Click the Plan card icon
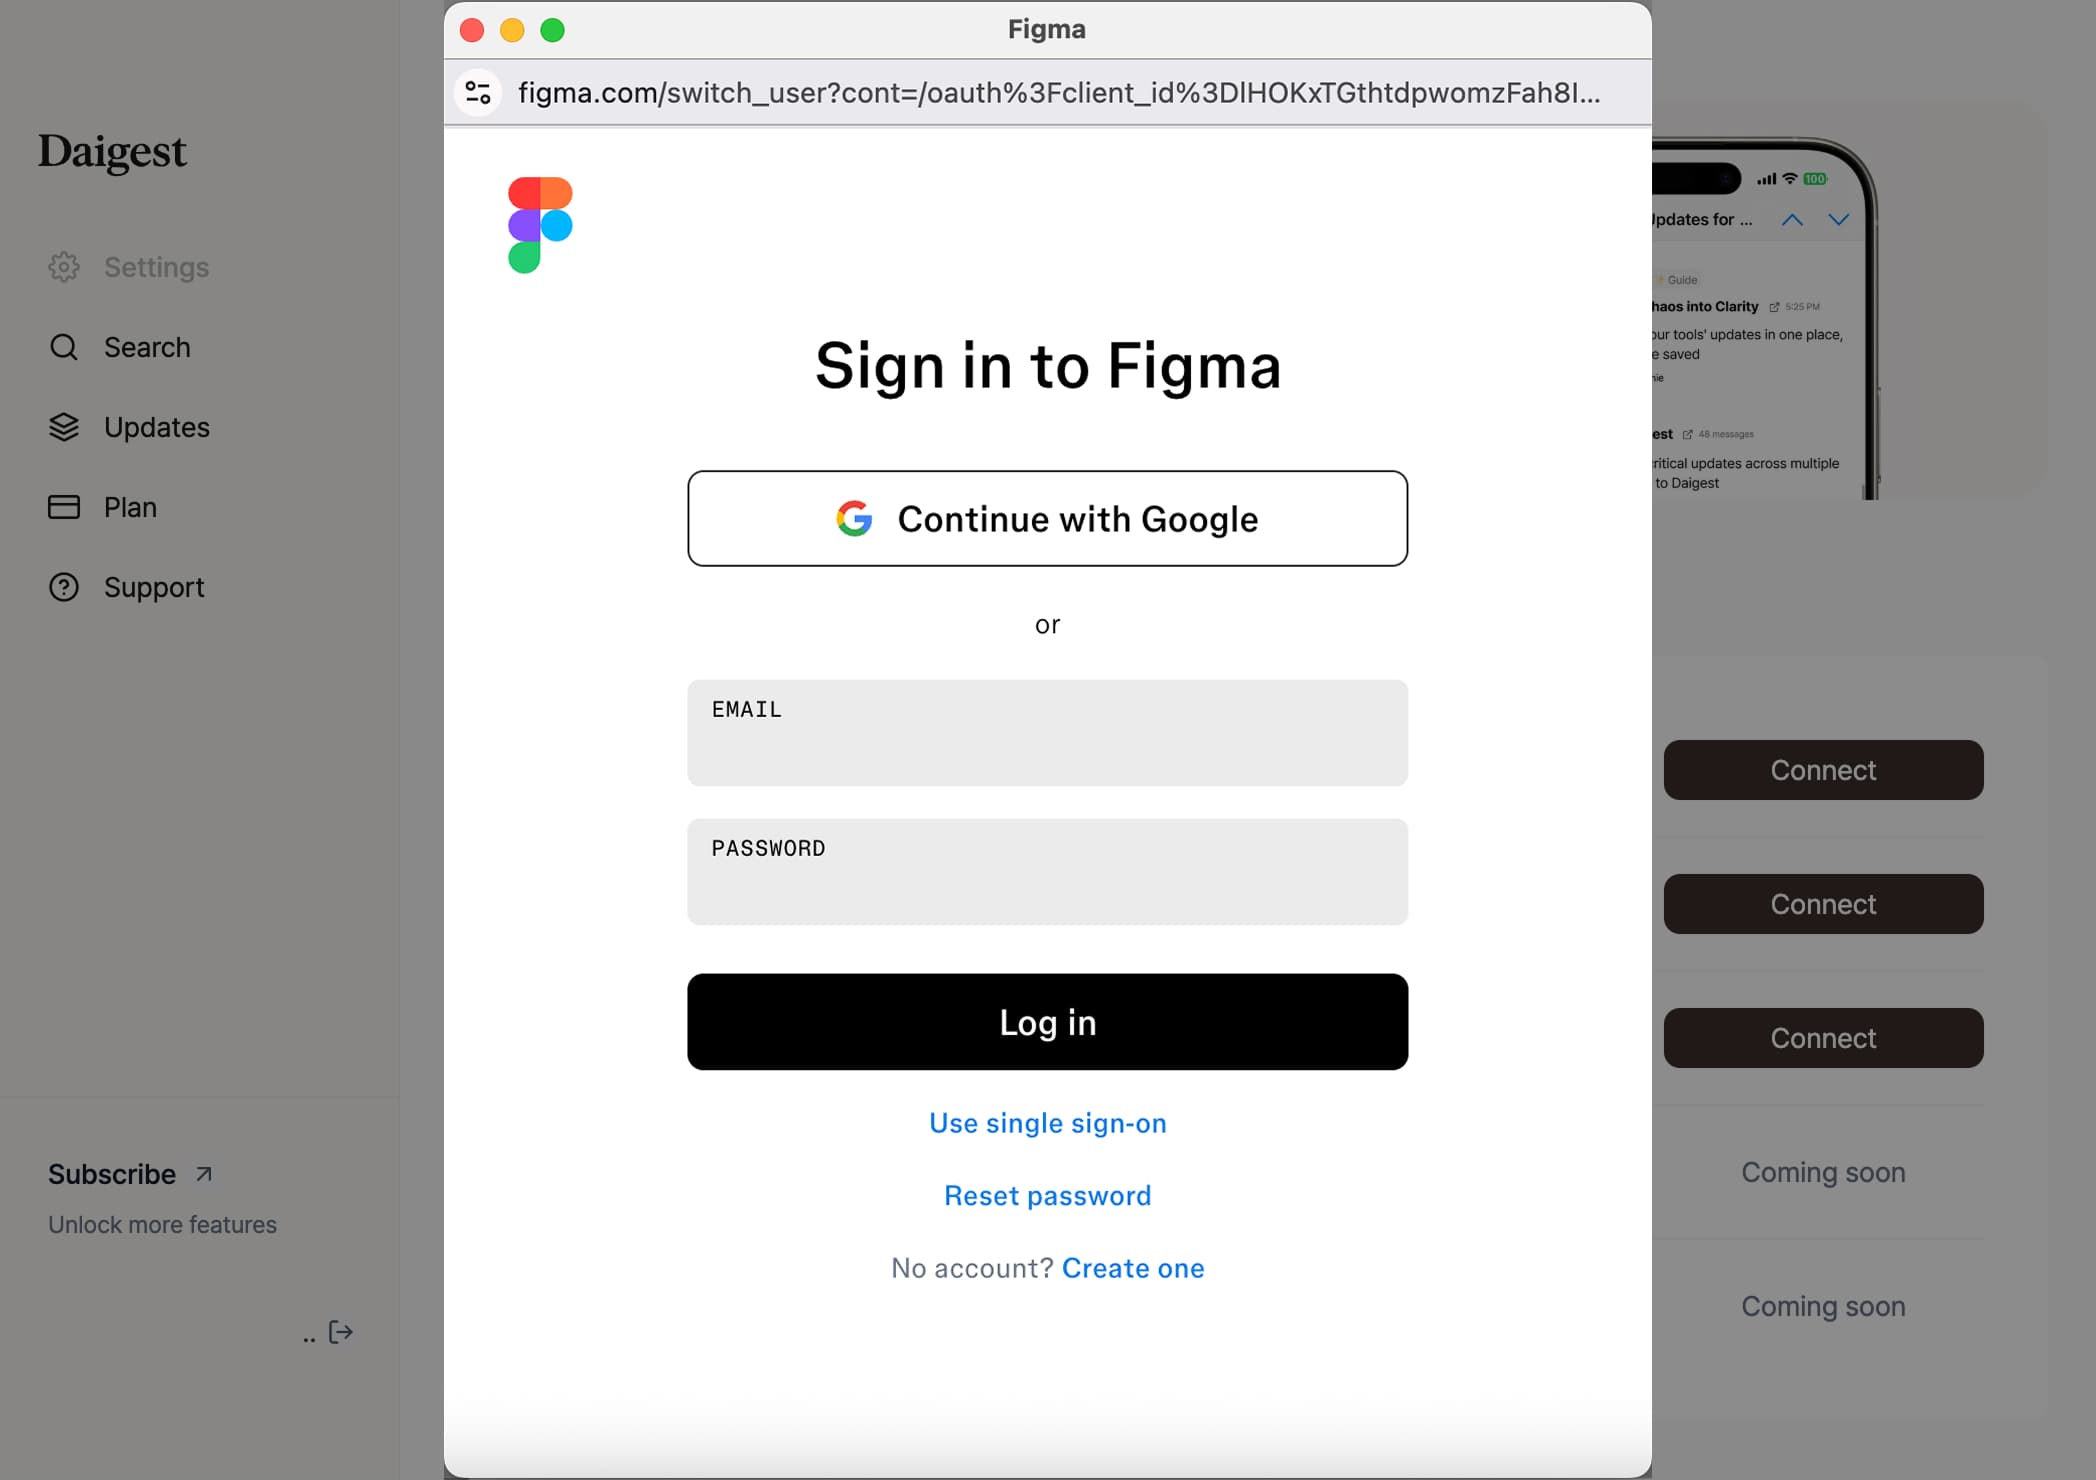The height and width of the screenshot is (1480, 2096). (64, 507)
